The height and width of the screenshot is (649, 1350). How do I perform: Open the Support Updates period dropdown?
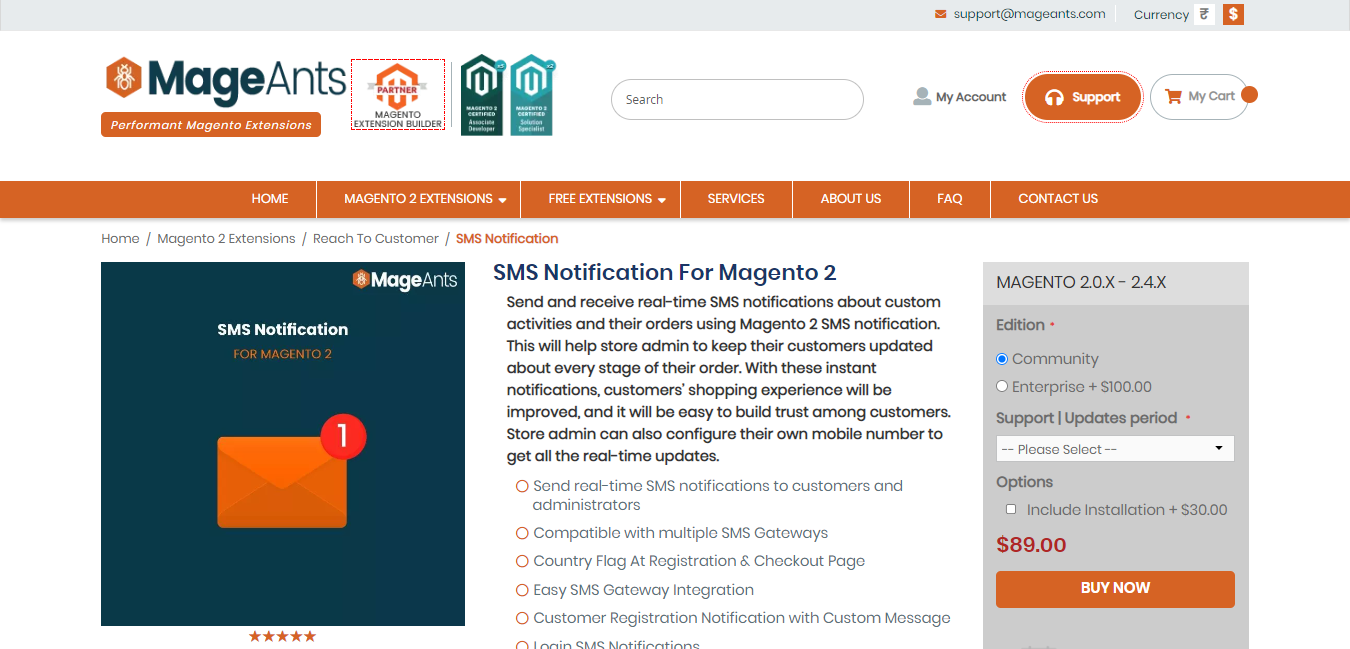pos(1115,449)
